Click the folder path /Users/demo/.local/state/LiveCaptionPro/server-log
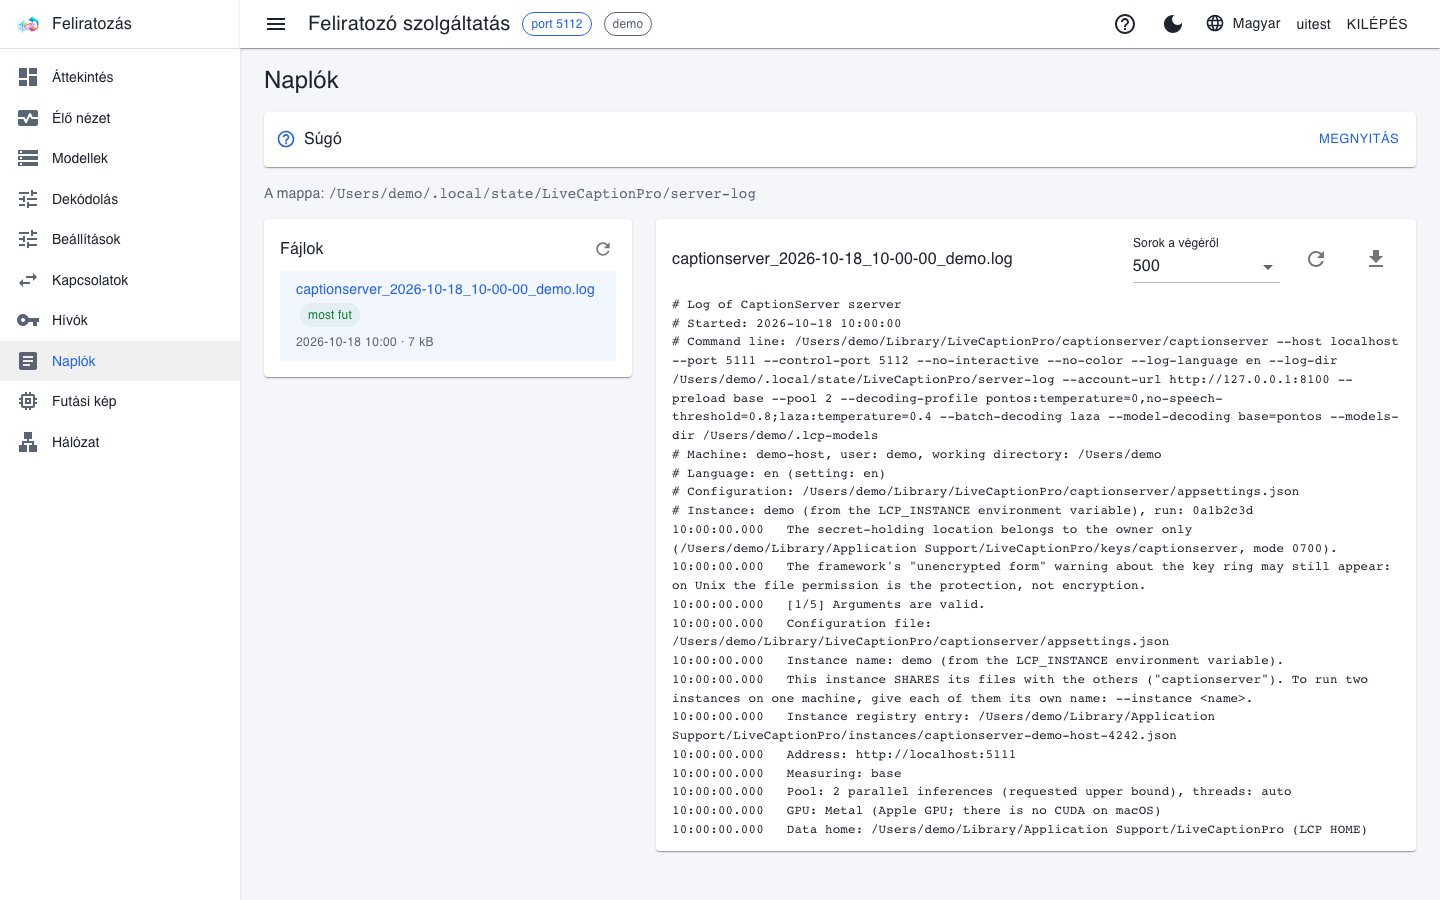Image resolution: width=1440 pixels, height=900 pixels. [542, 194]
